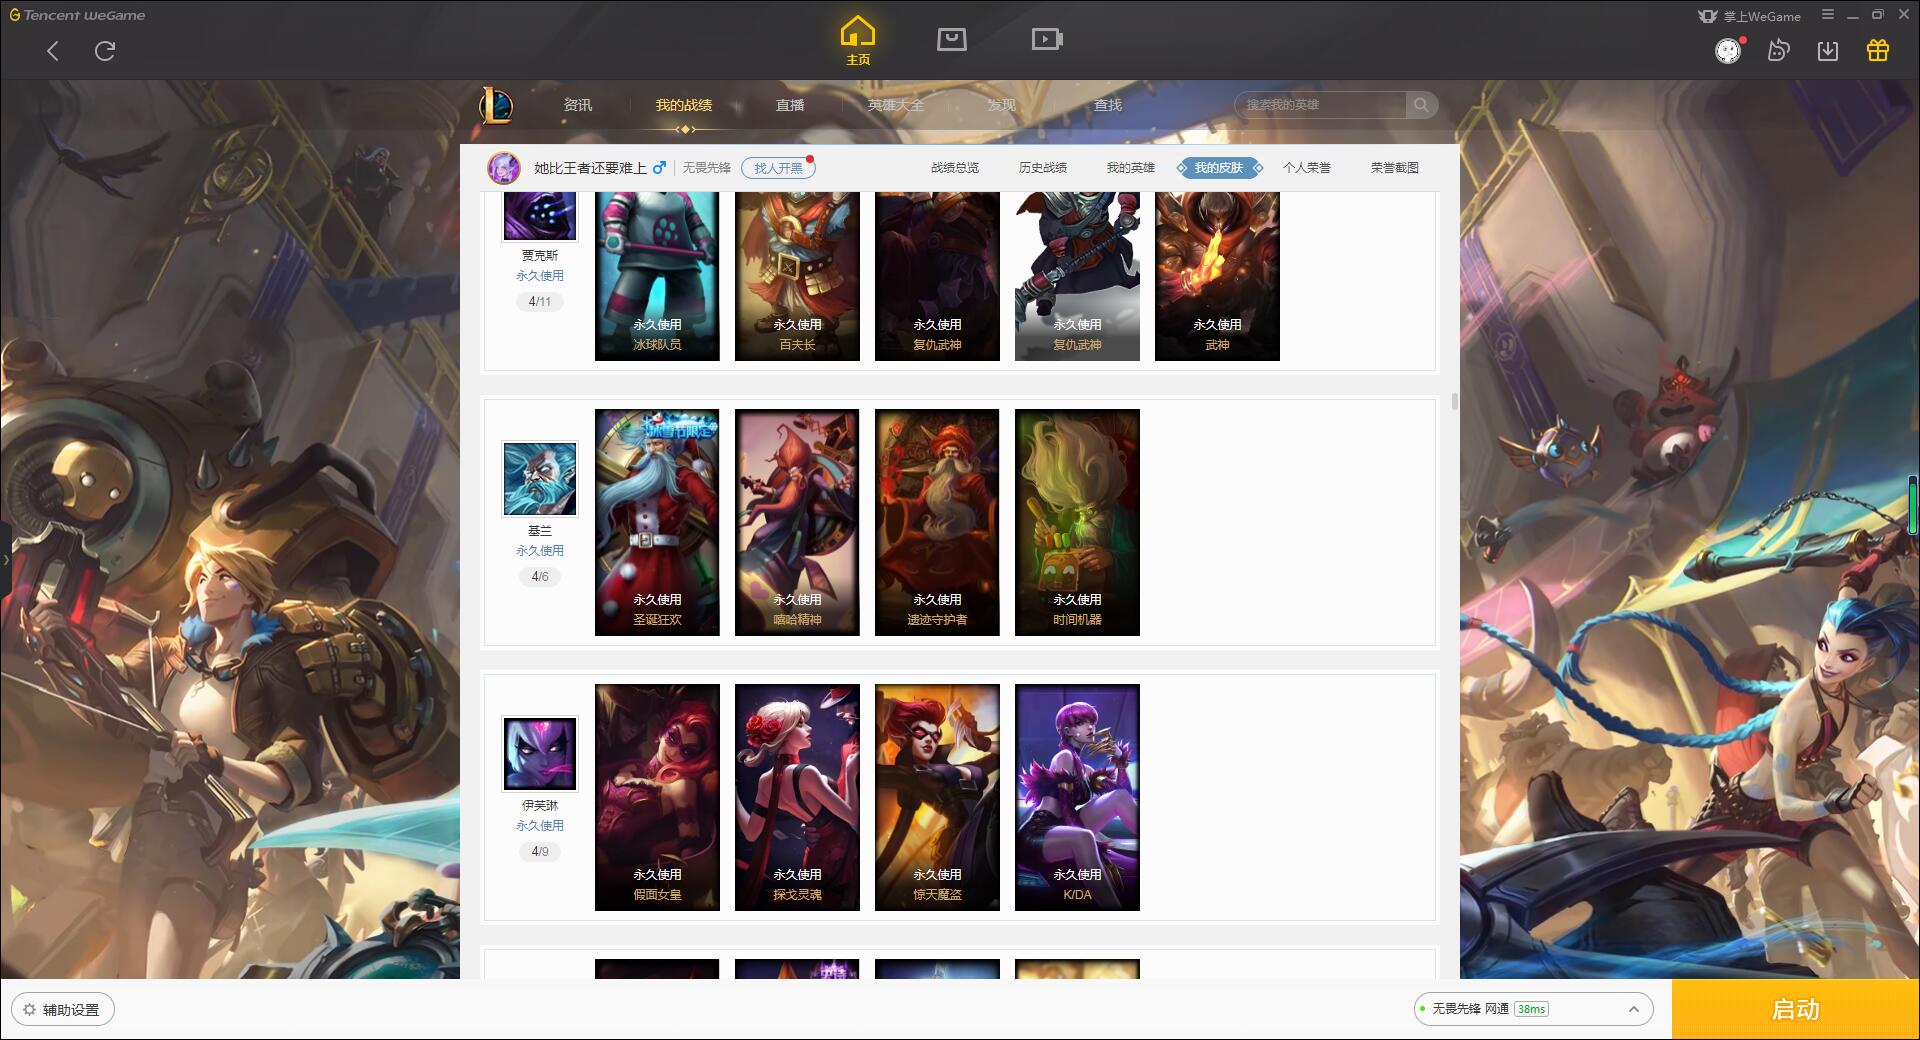
Task: Open the 英雄大全 tab
Action: coord(896,105)
